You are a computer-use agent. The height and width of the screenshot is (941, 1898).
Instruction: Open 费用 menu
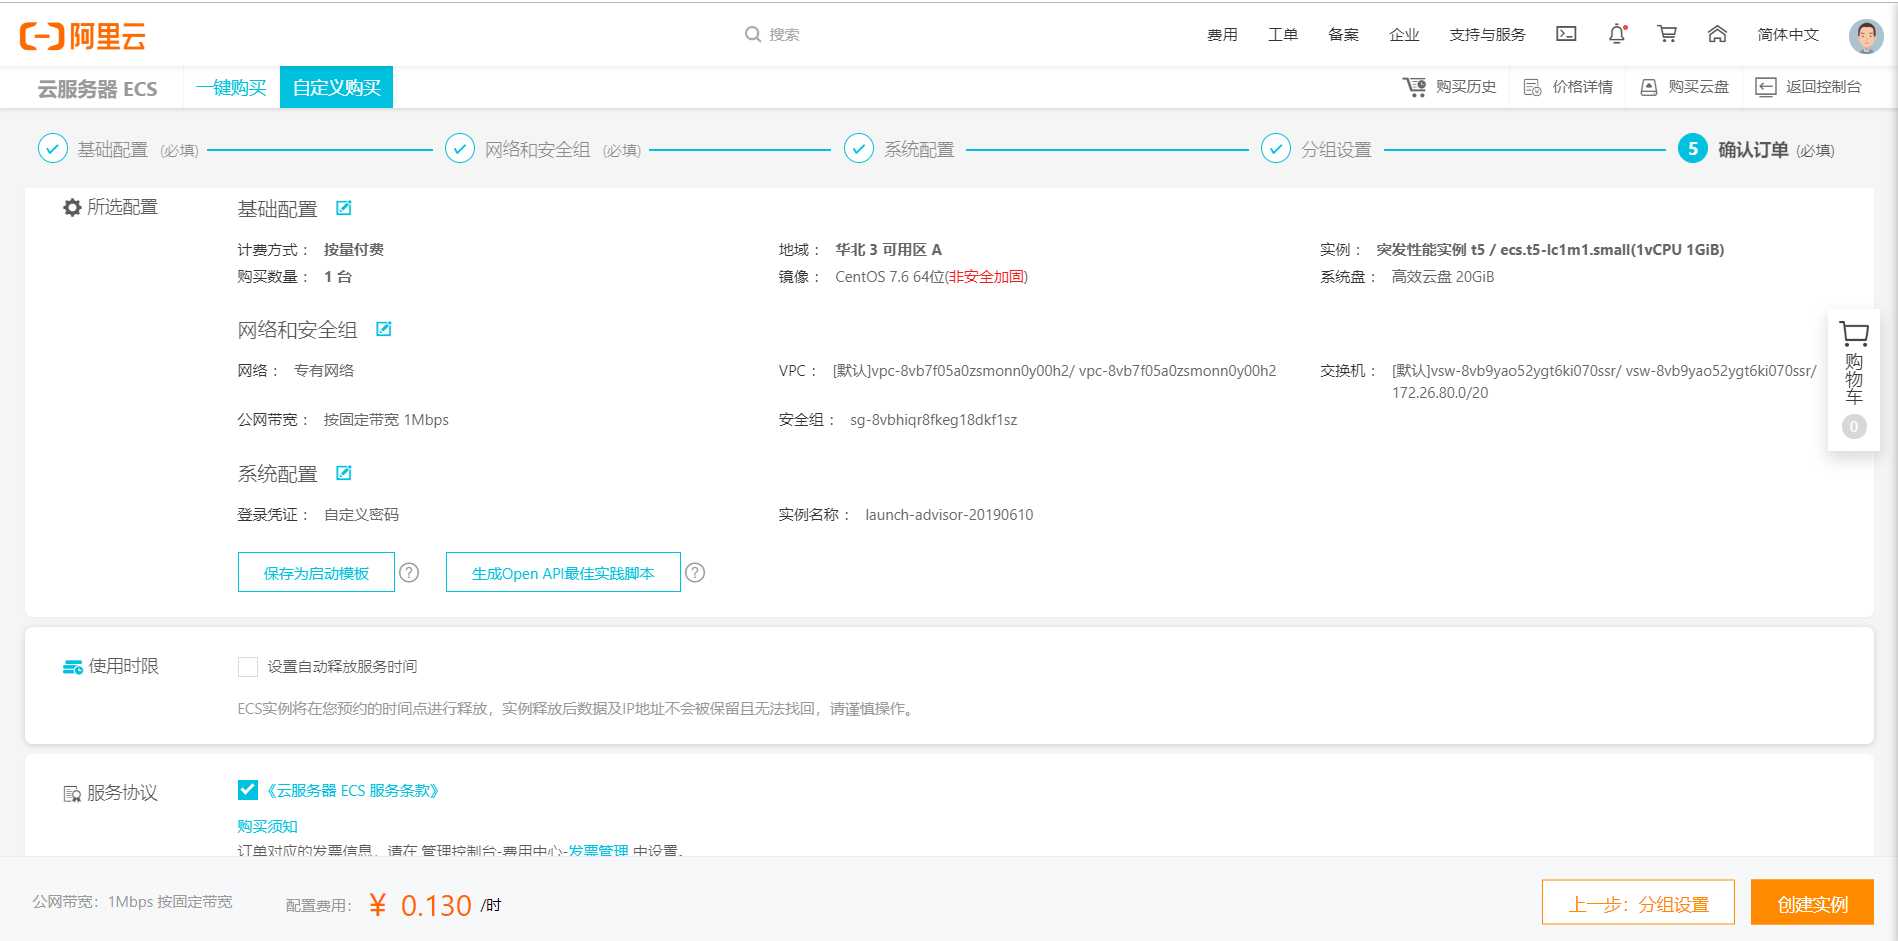pyautogui.click(x=1222, y=34)
